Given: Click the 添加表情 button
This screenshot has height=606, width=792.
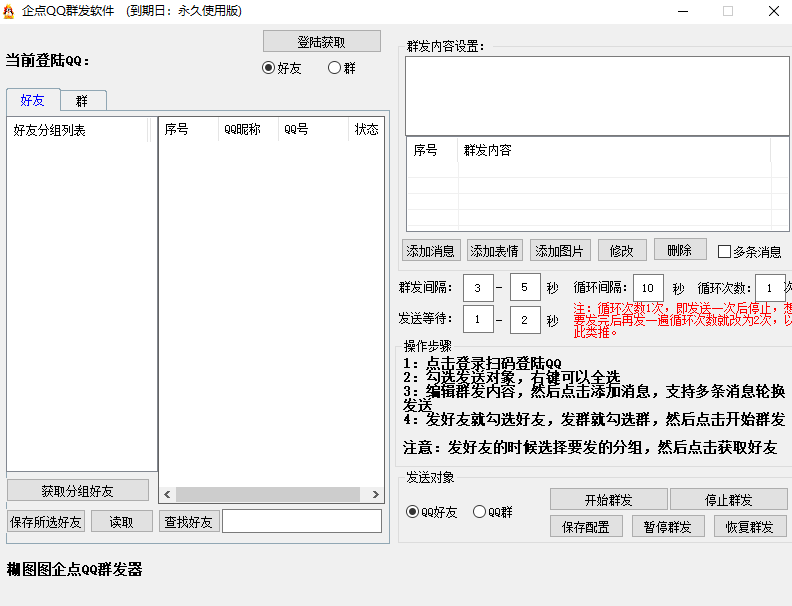Looking at the screenshot, I should (494, 250).
